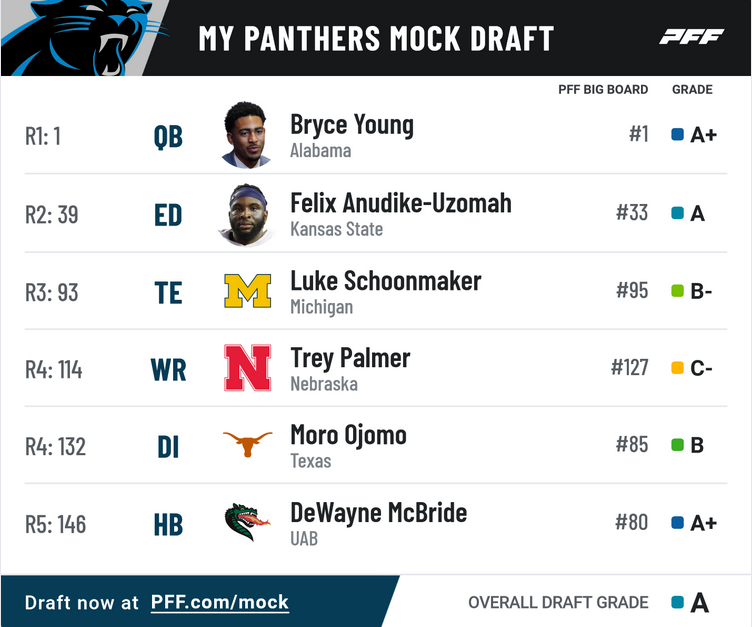Screen dimensions: 752x627
Task: Click the Michigan M logo
Action: [x=247, y=291]
